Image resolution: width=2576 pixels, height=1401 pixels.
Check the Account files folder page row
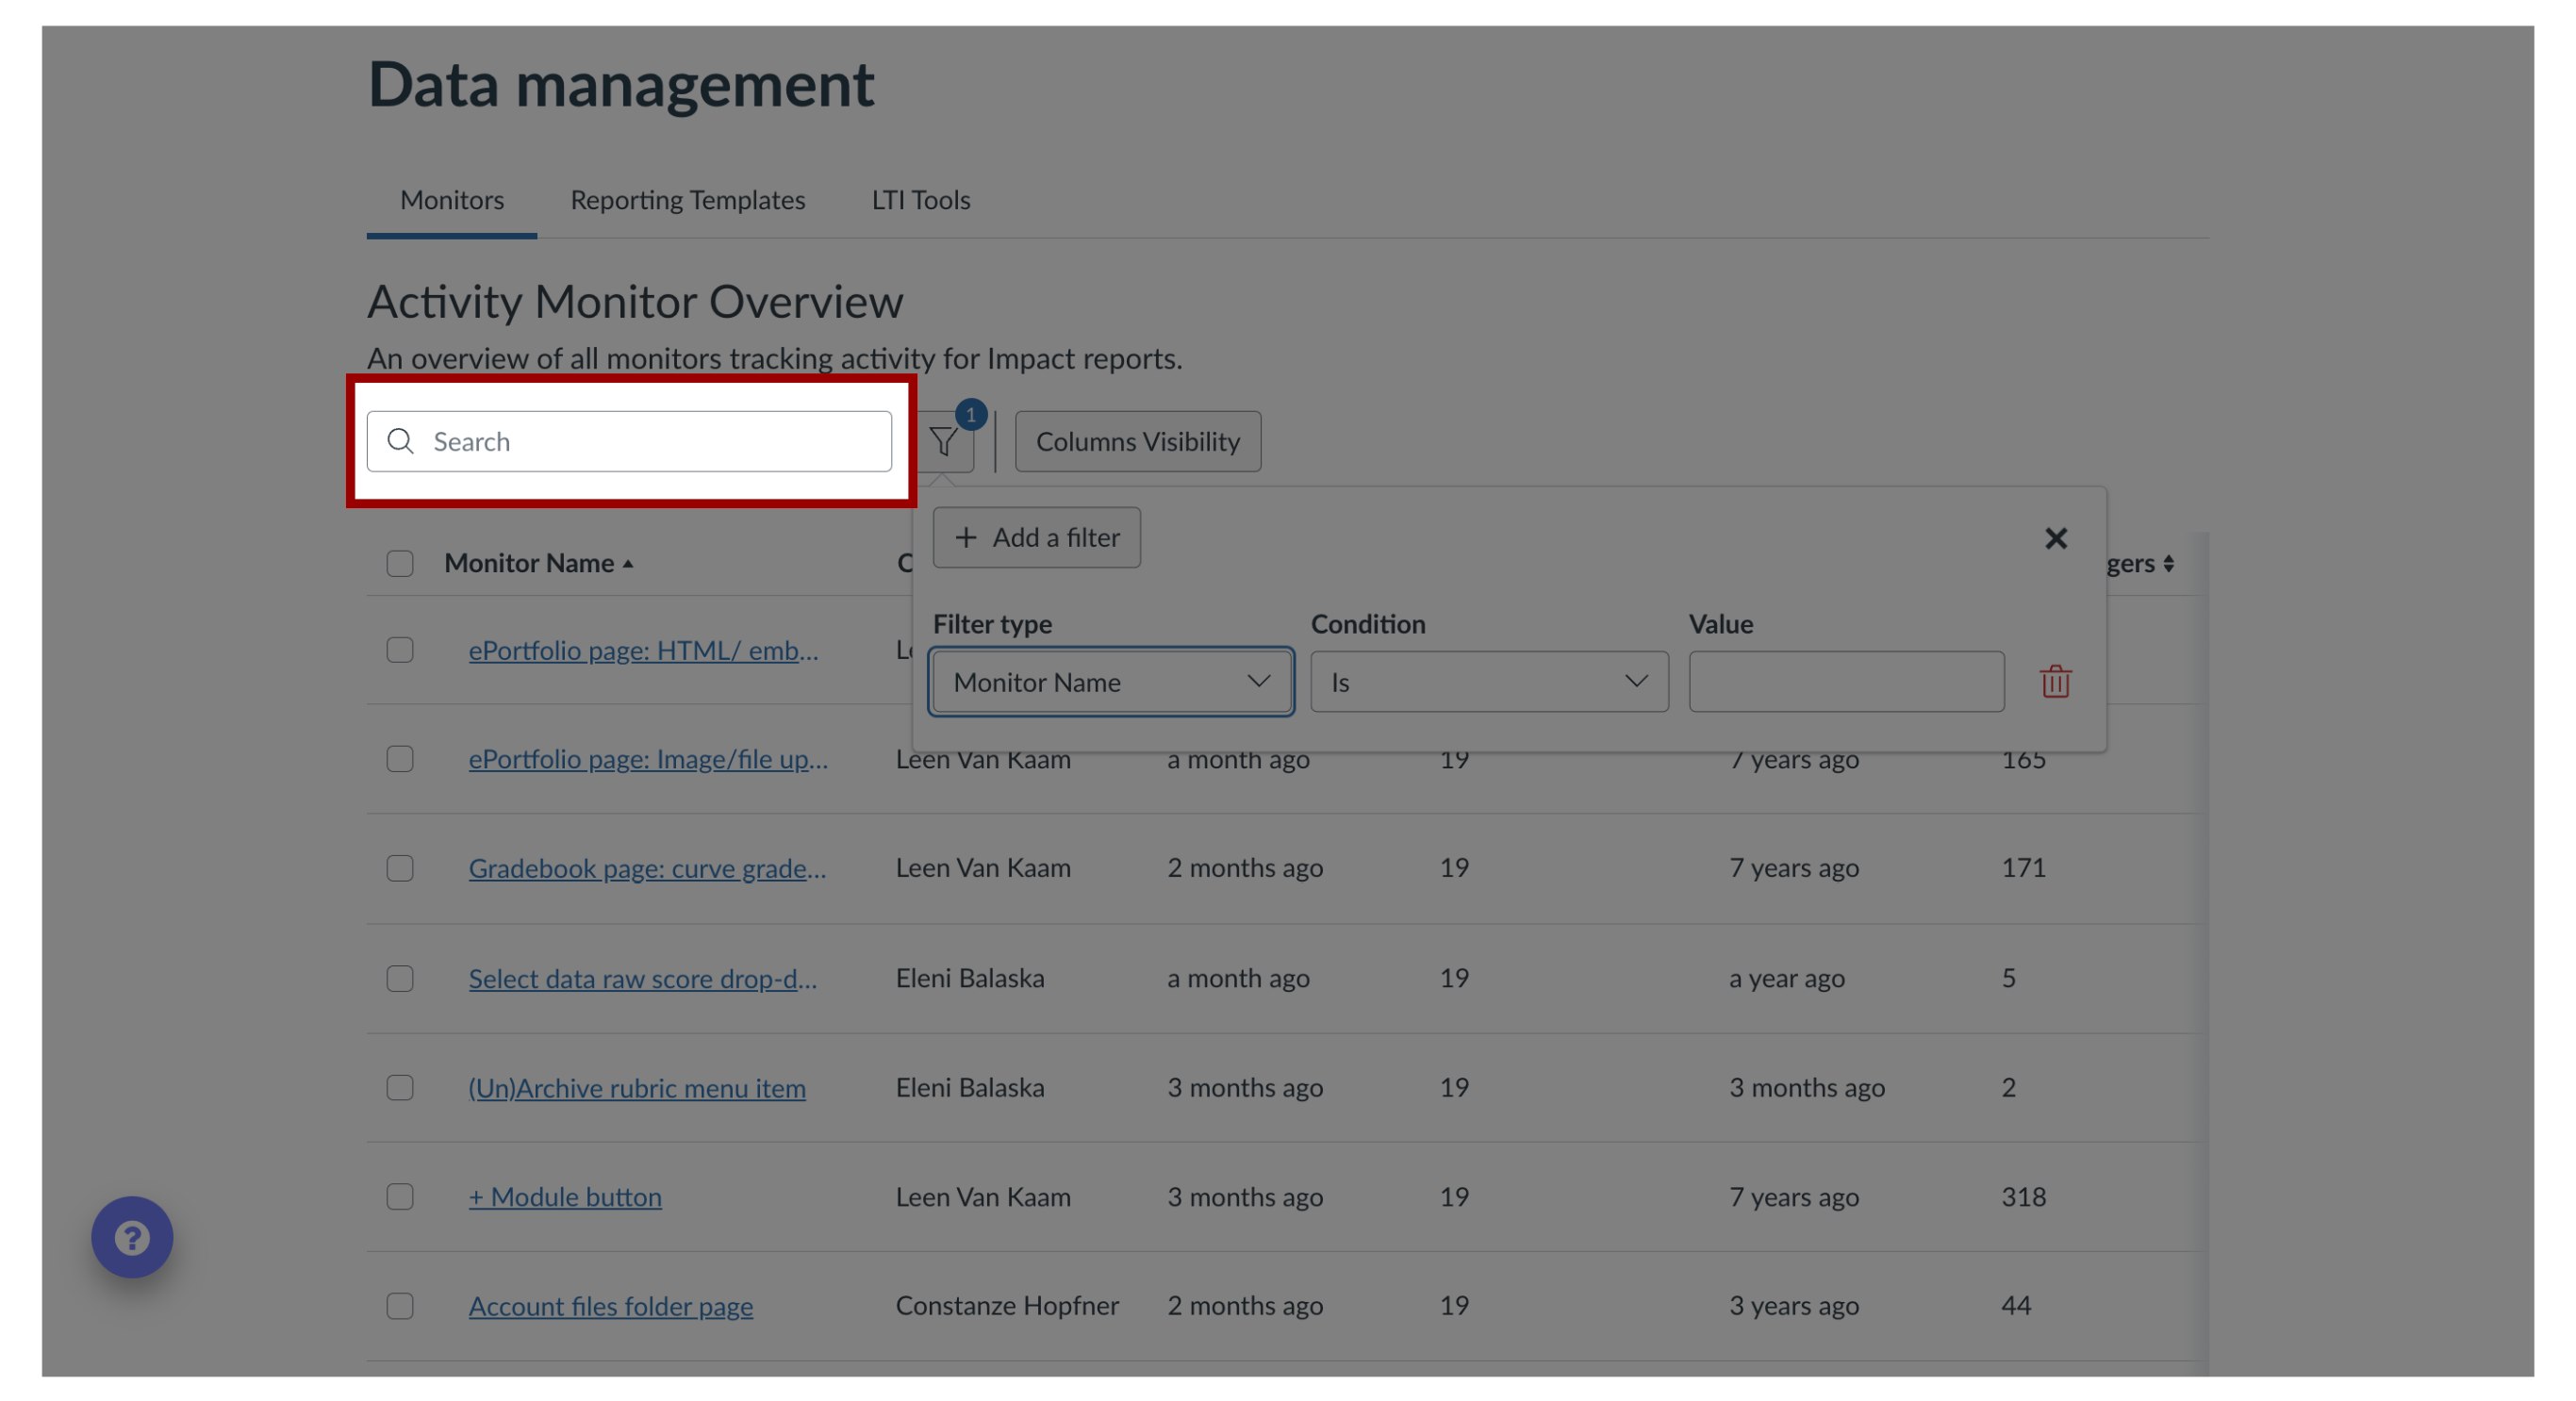[x=400, y=1305]
